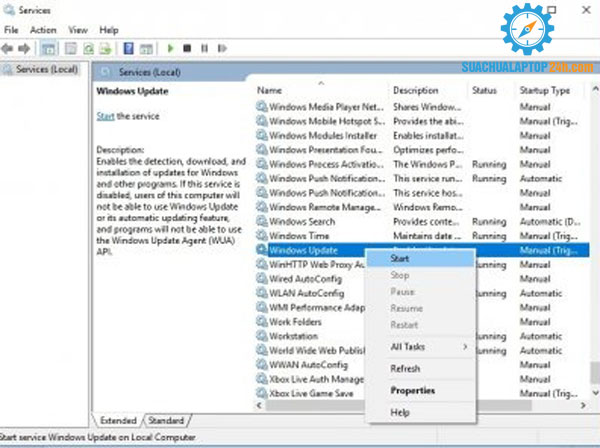The width and height of the screenshot is (600, 448).
Task: Click the vertical scrollbar down arrow
Action: point(595,393)
